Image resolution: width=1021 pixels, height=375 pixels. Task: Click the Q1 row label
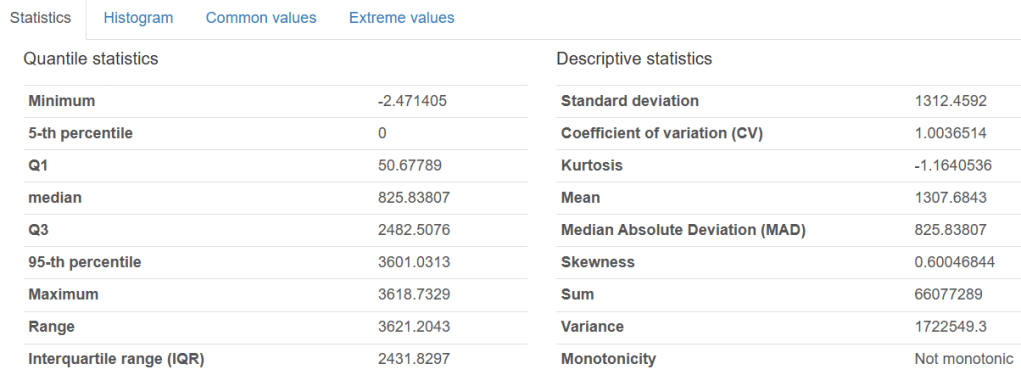38,165
